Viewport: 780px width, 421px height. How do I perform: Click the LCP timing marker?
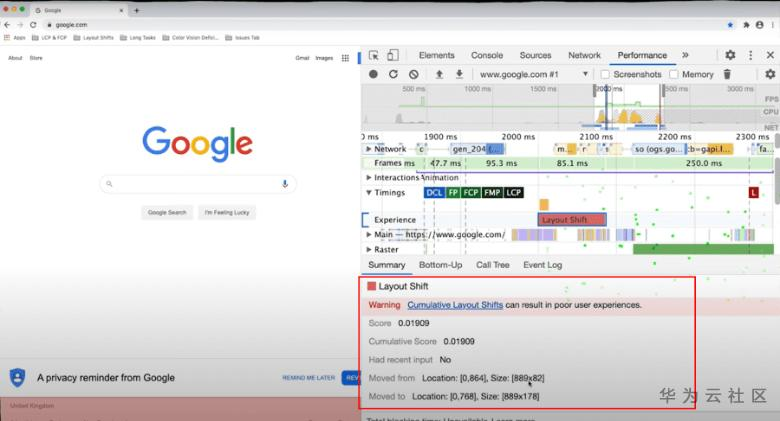tap(513, 193)
